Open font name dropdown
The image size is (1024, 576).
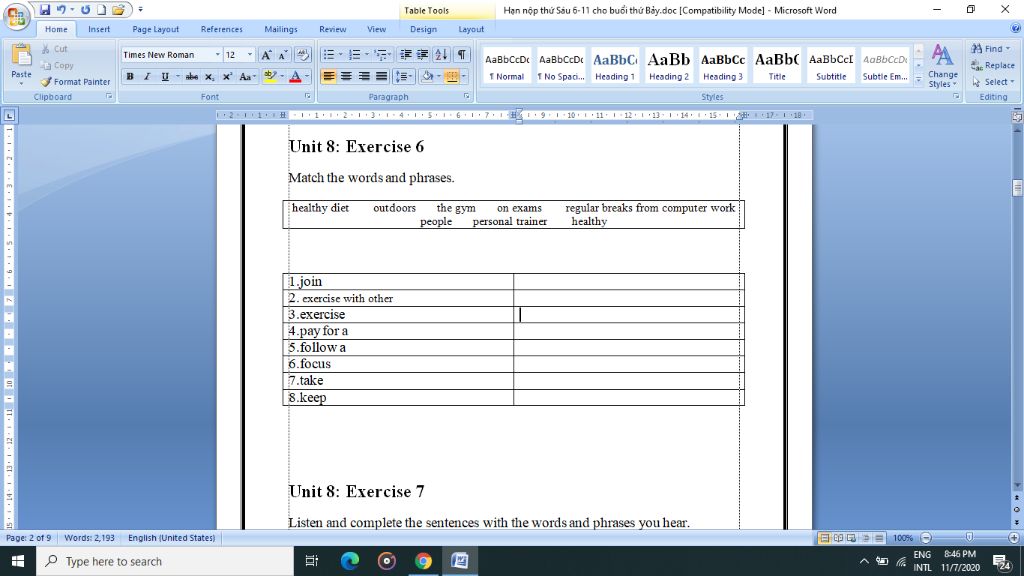[x=217, y=55]
